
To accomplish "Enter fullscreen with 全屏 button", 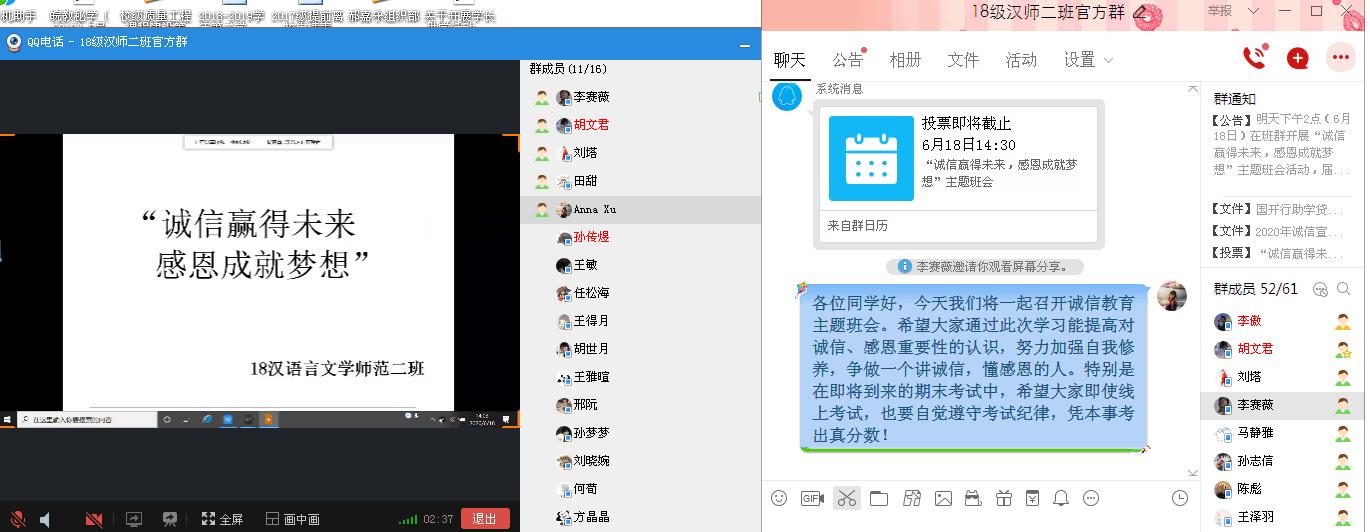I will (x=222, y=519).
